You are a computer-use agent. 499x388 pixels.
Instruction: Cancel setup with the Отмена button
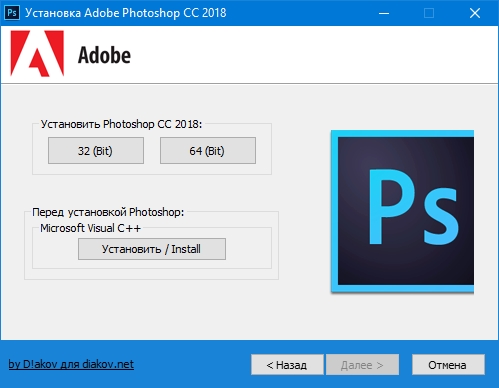tap(448, 365)
